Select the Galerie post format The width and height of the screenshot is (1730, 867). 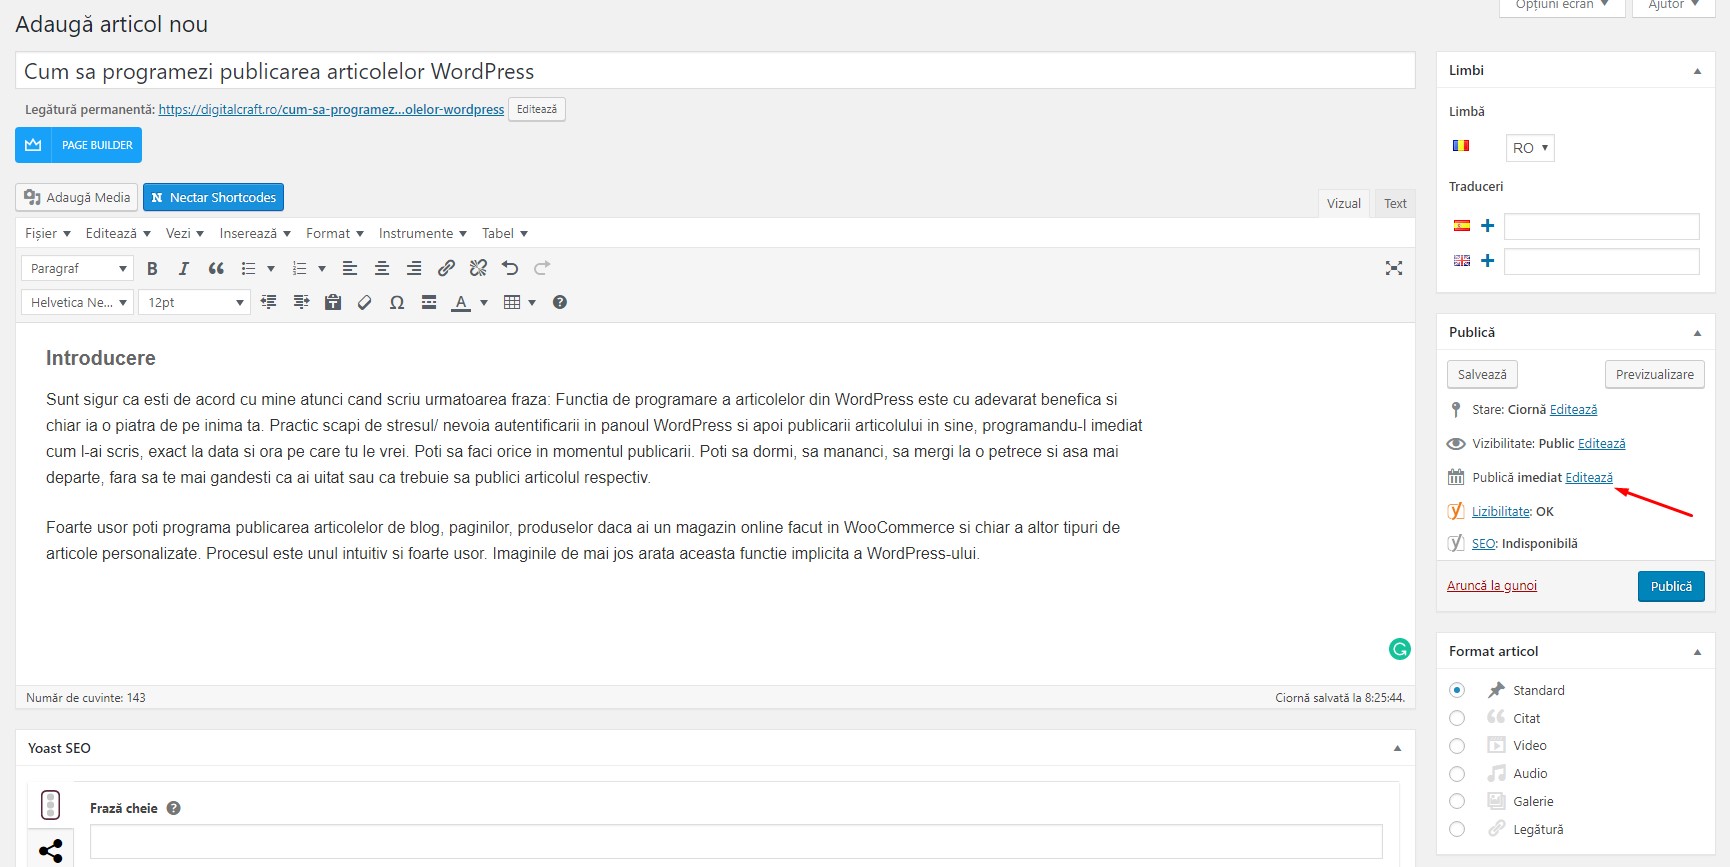point(1457,801)
